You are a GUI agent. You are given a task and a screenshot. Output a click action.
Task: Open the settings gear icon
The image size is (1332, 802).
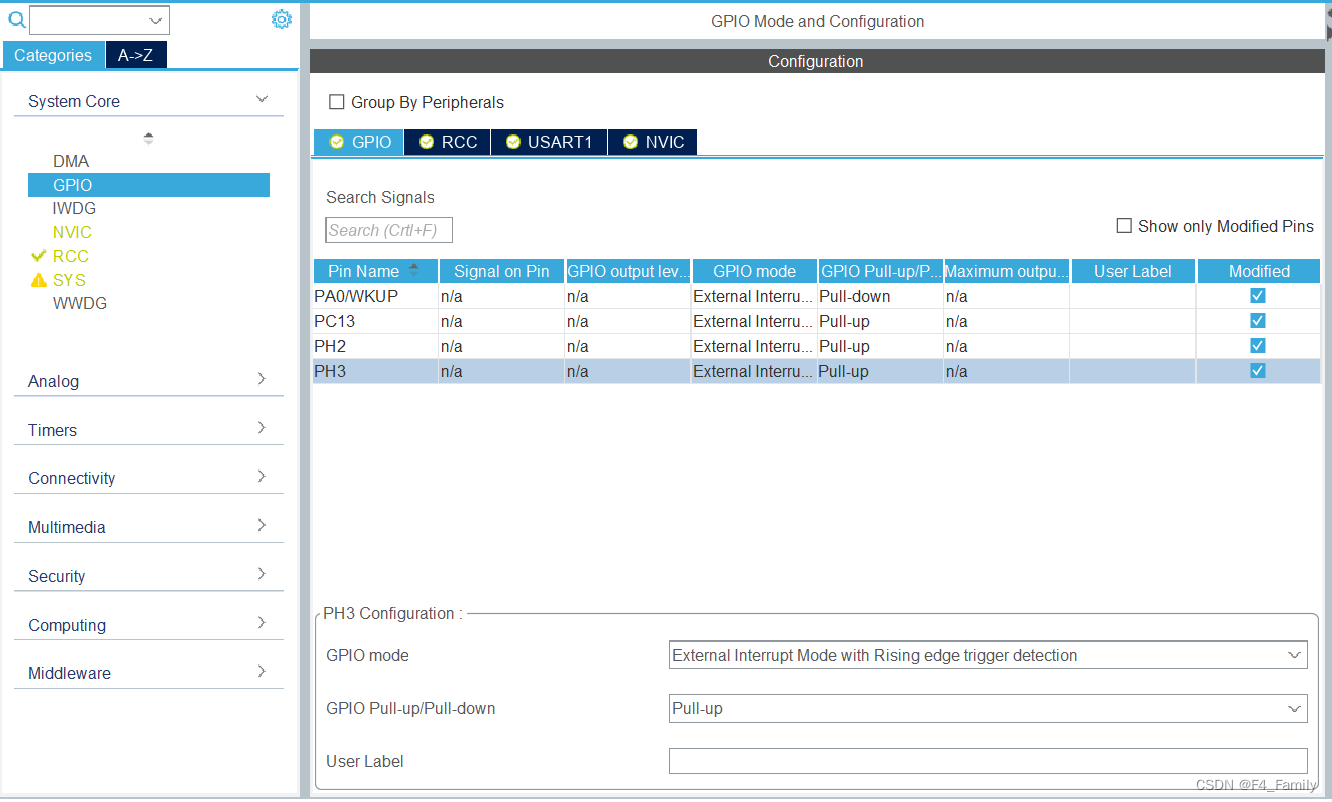click(x=282, y=19)
